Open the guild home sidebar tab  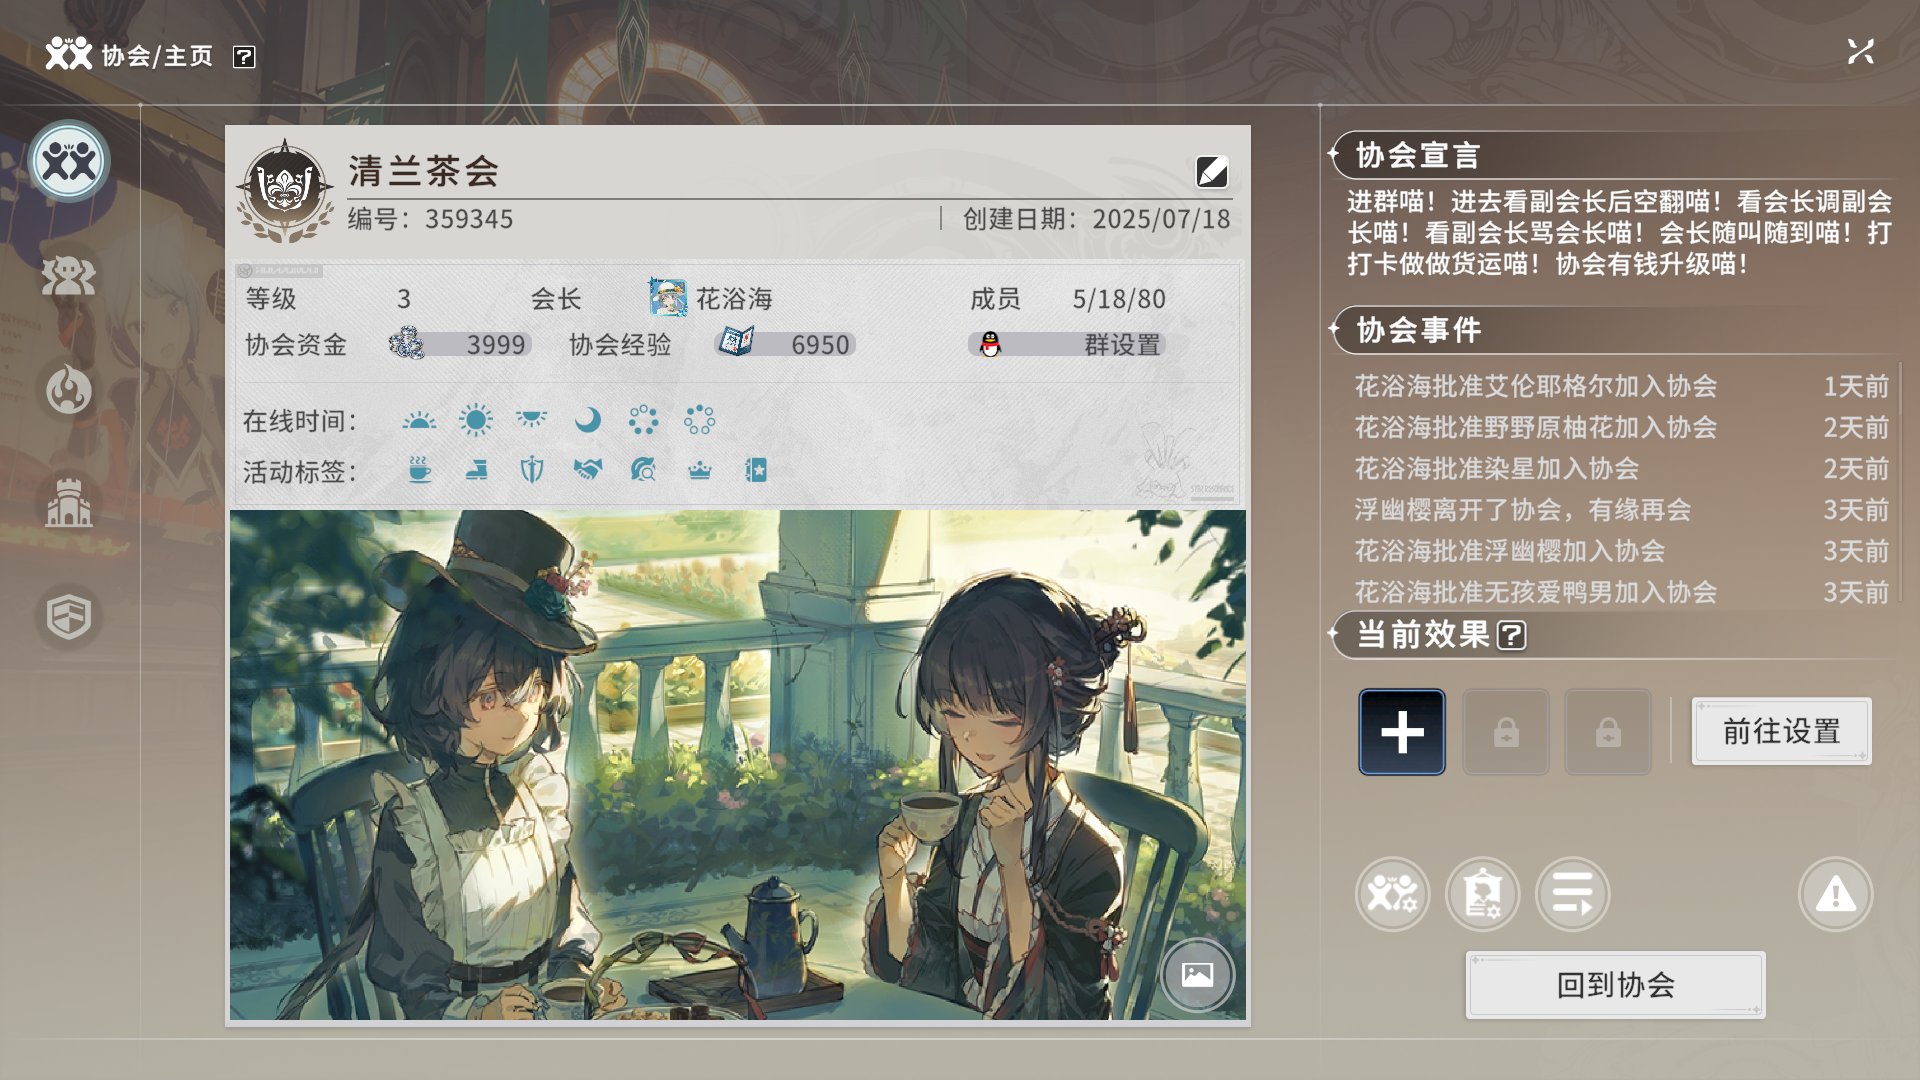click(69, 161)
